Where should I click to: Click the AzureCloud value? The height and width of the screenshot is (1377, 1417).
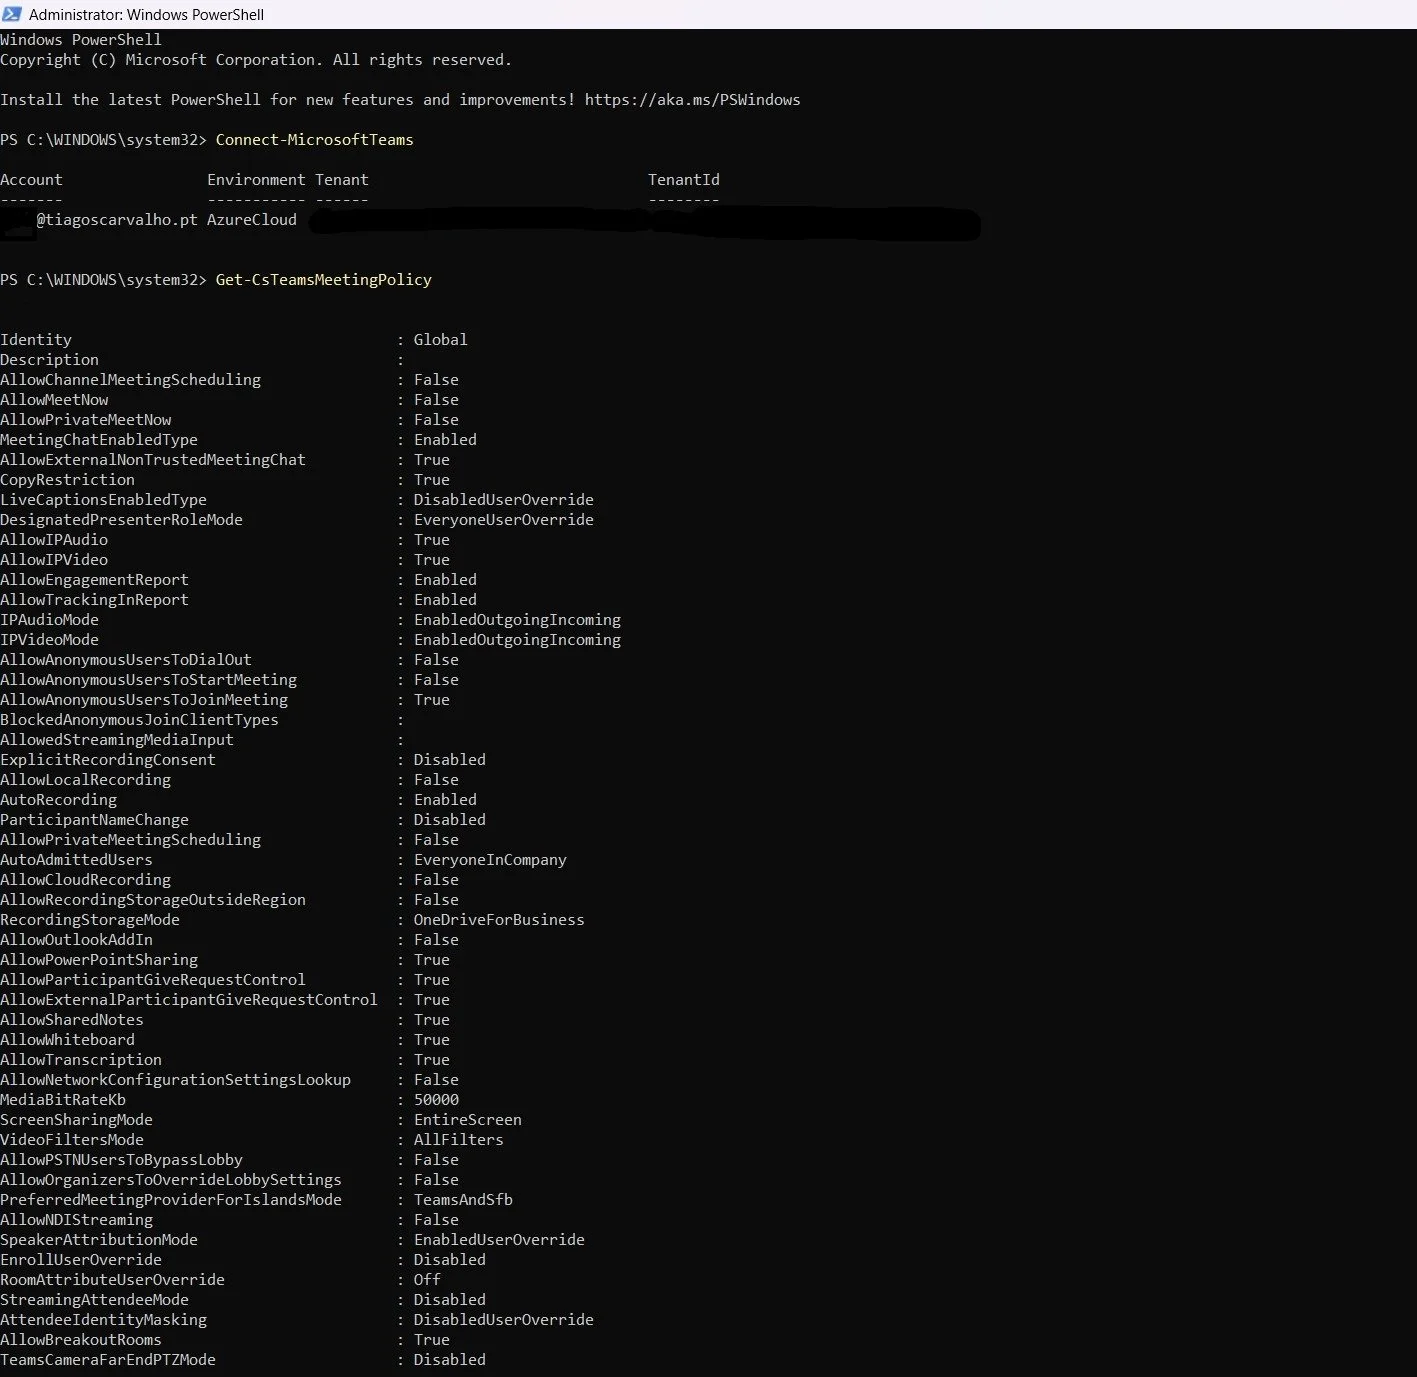coord(251,220)
